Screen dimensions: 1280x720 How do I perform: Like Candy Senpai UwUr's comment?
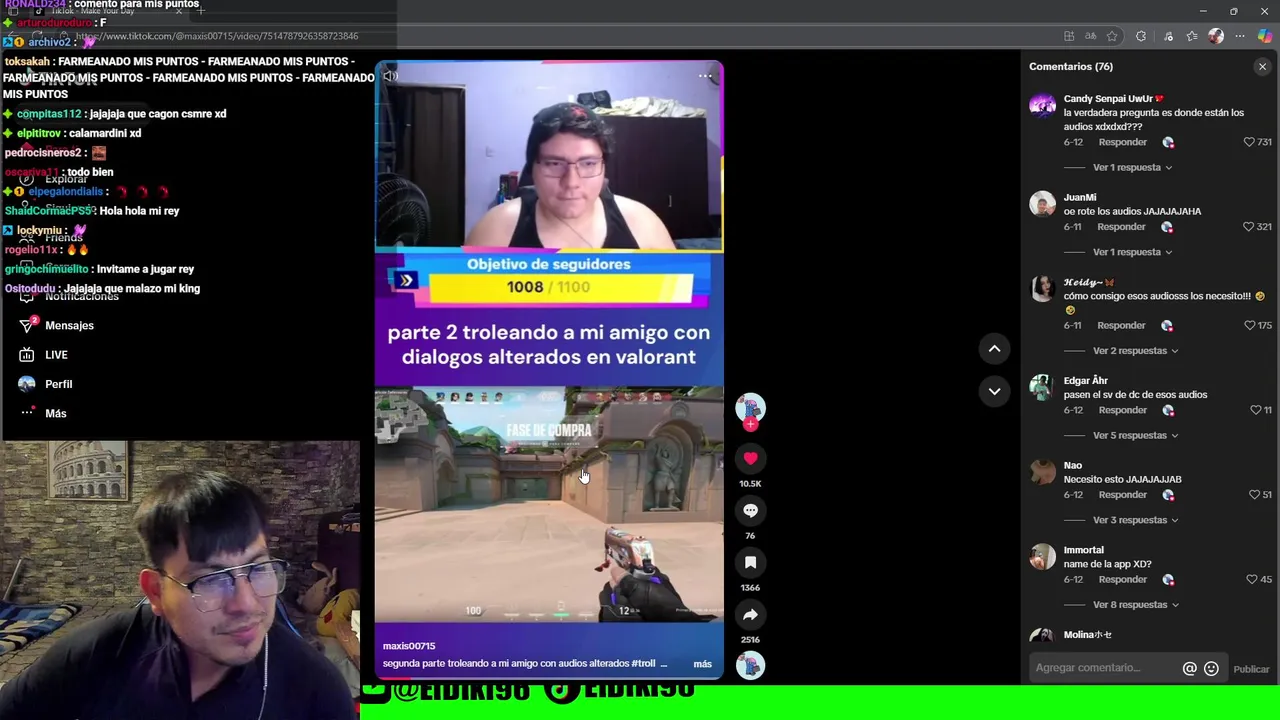1248,142
